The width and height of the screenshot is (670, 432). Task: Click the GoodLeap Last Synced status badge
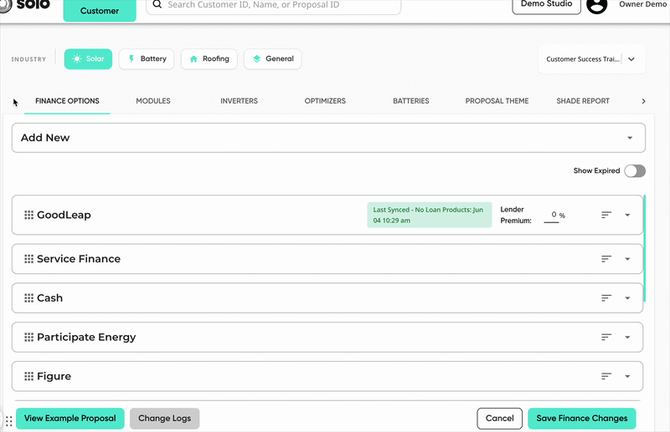[x=429, y=215]
